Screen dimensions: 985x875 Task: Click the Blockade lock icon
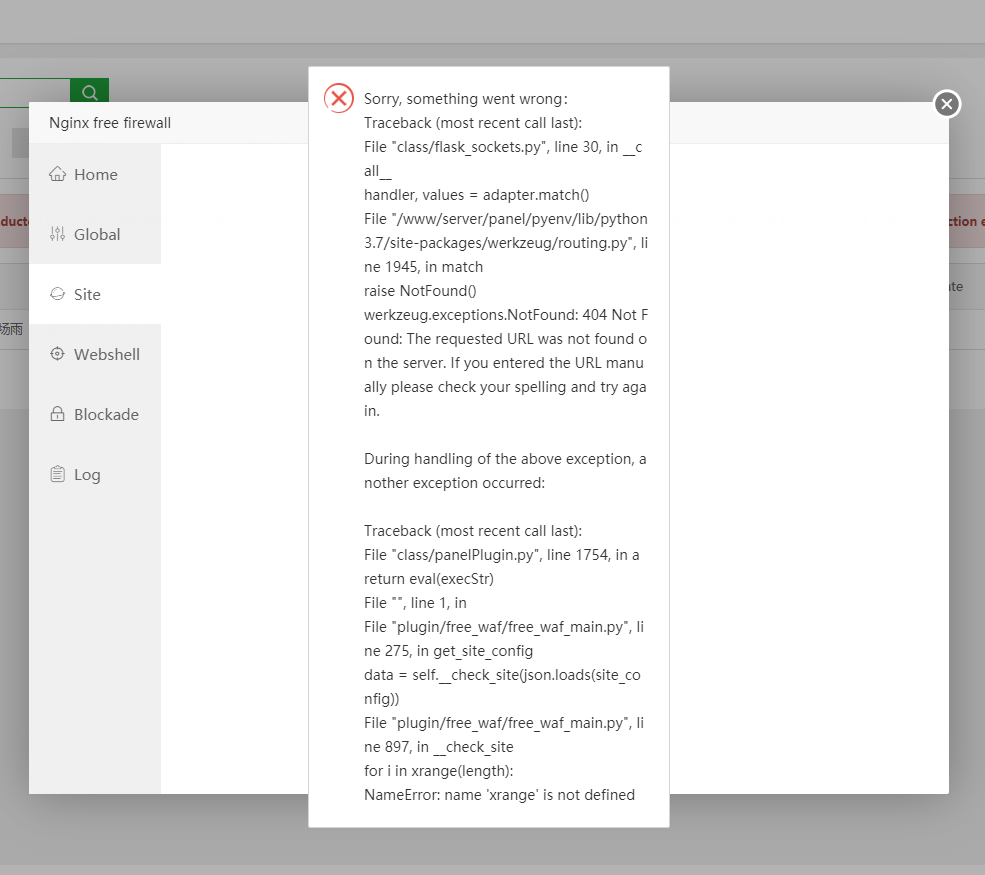tap(57, 414)
